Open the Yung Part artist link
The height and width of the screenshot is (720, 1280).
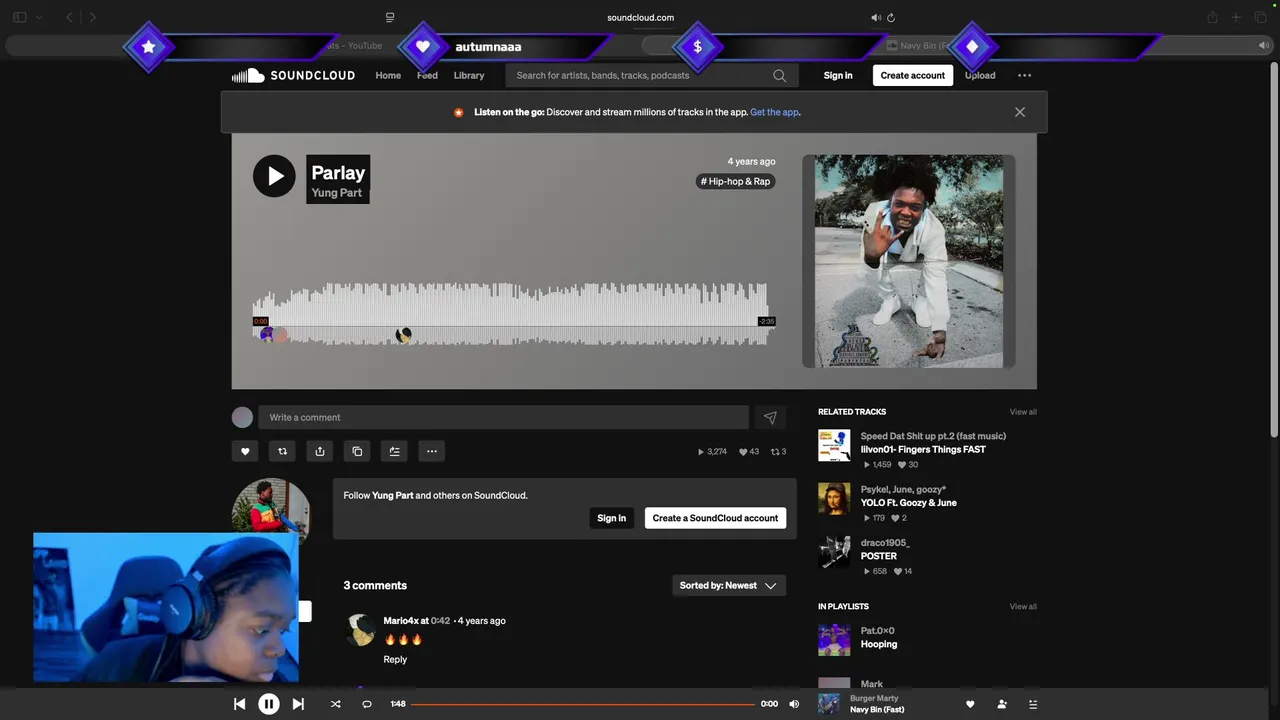337,193
